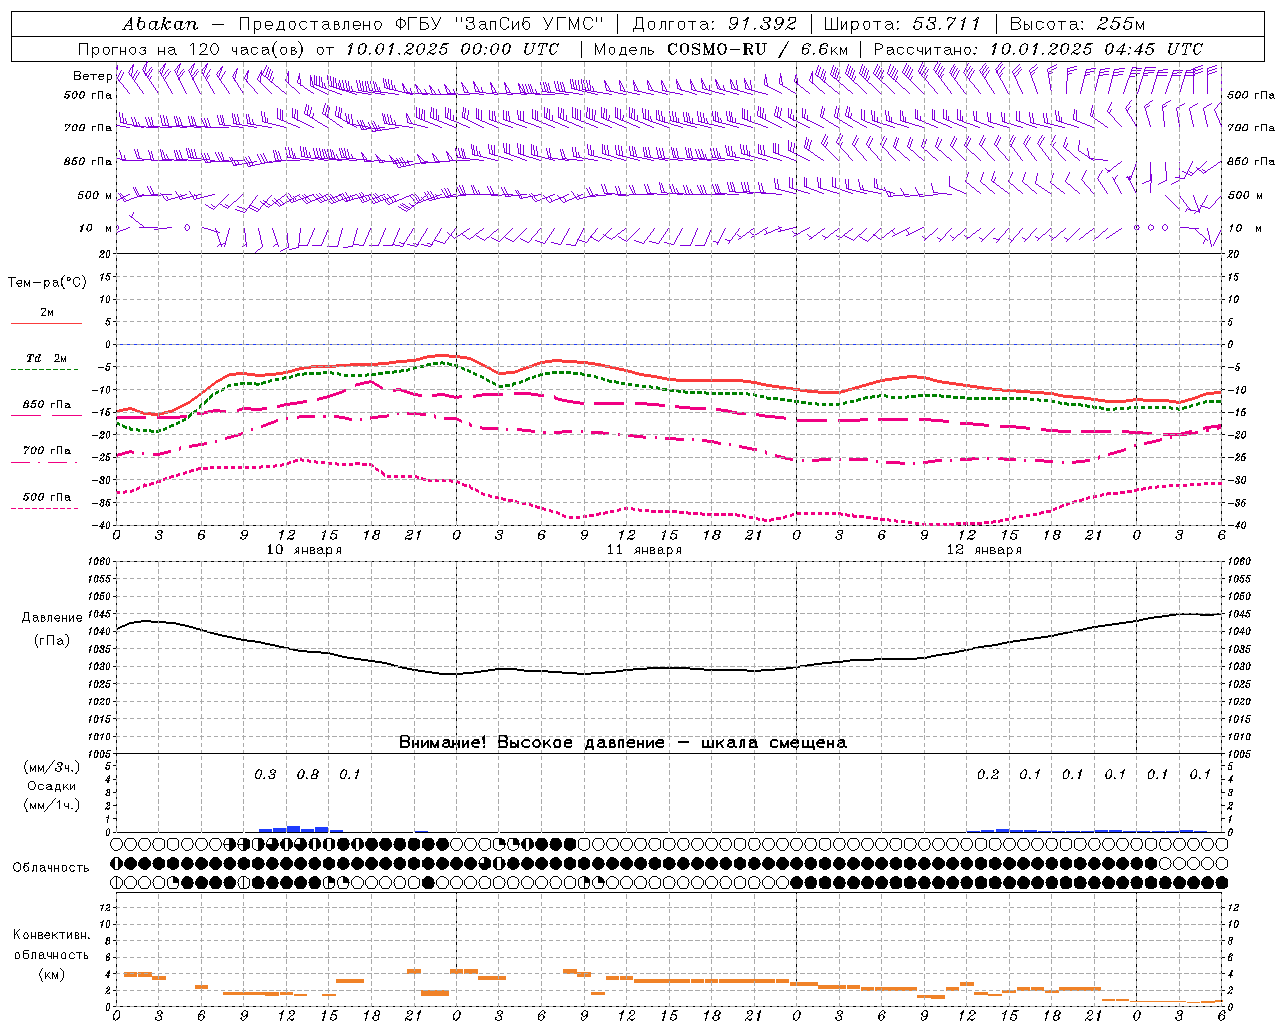The width and height of the screenshot is (1280, 1024).
Task: Click the Осадки panel label
Action: (52, 786)
